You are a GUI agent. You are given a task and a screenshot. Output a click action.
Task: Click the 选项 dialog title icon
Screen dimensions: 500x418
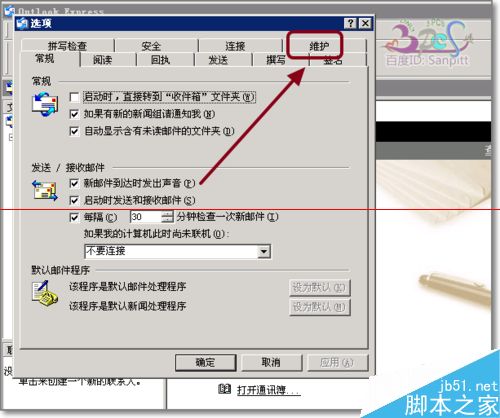(x=22, y=23)
